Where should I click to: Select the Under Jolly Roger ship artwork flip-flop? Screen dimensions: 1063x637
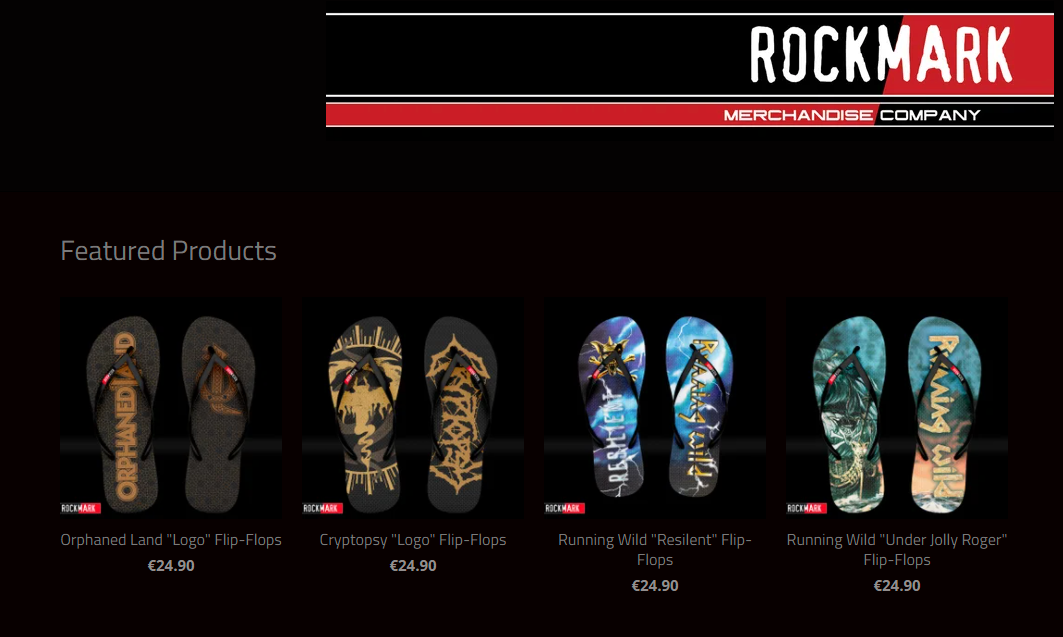click(x=849, y=413)
